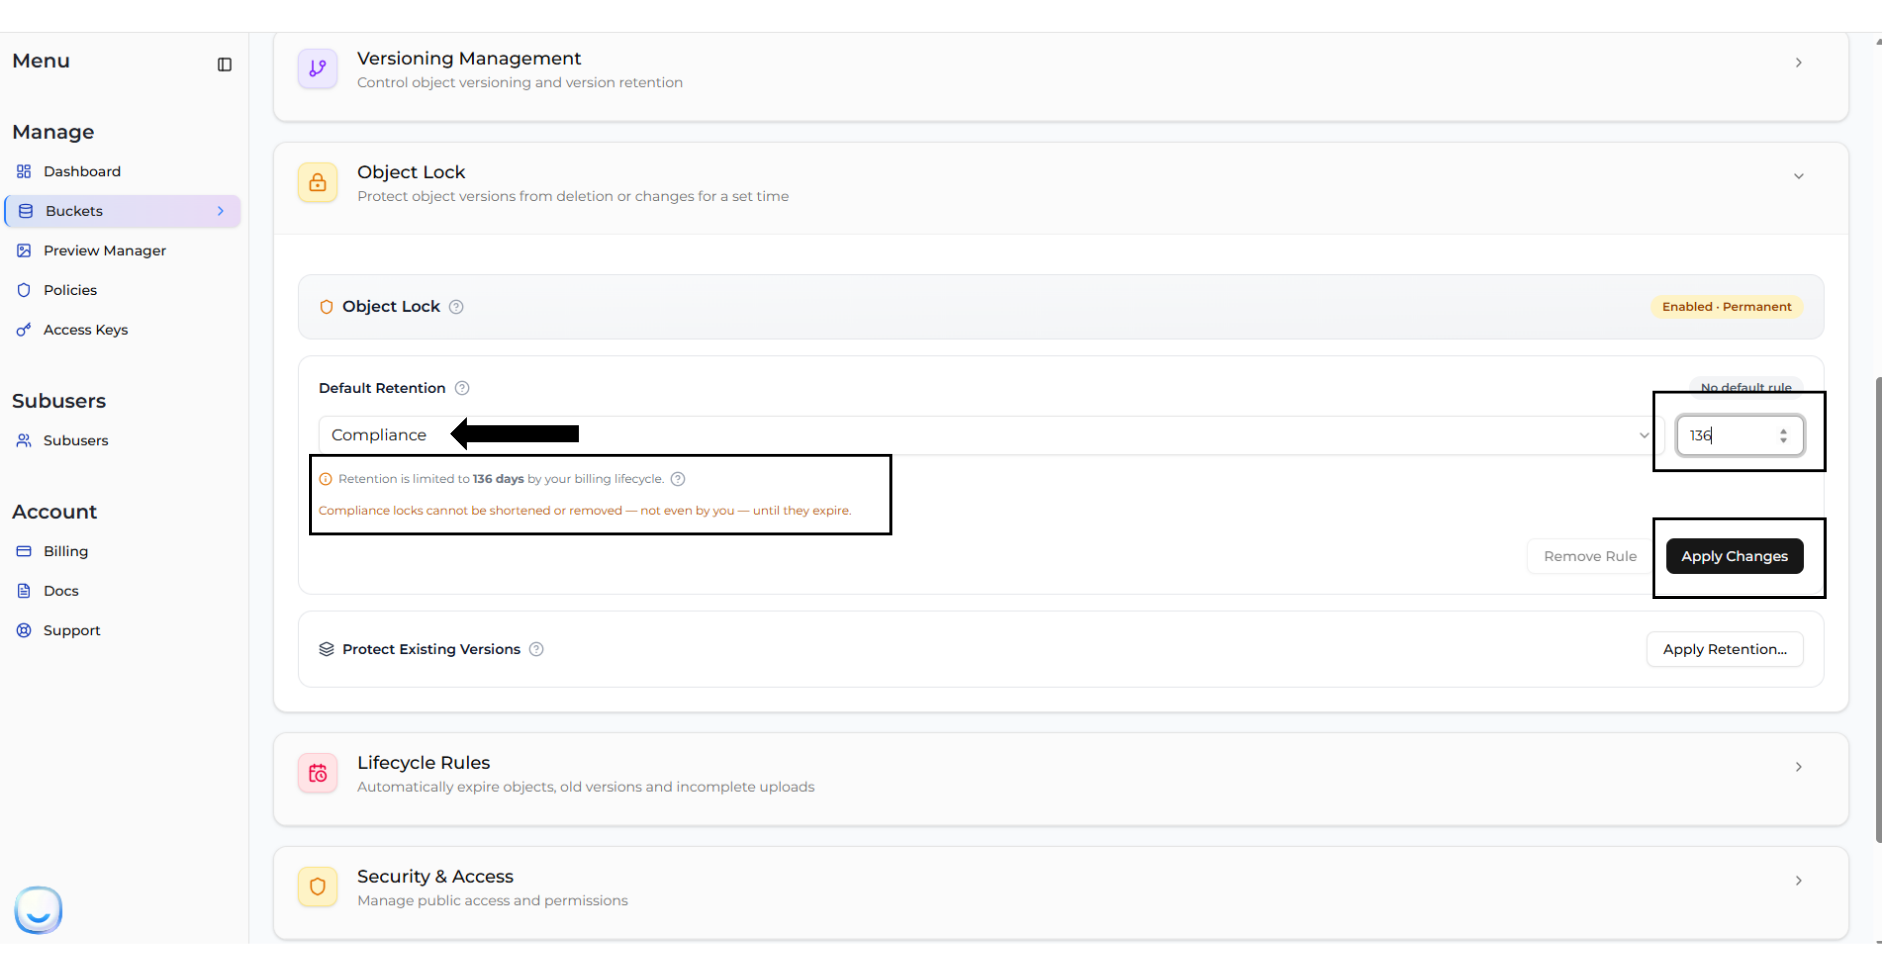Click the Dashboard grid icon
This screenshot has width=1882, height=975.
pos(24,171)
